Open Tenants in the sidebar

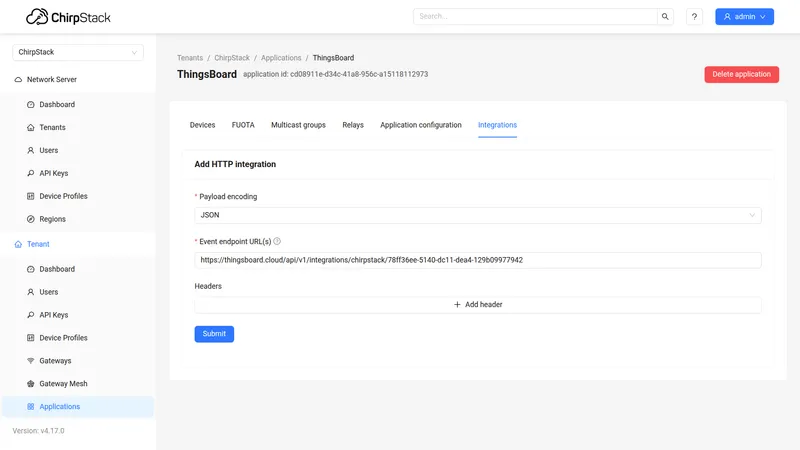[x=78, y=128]
